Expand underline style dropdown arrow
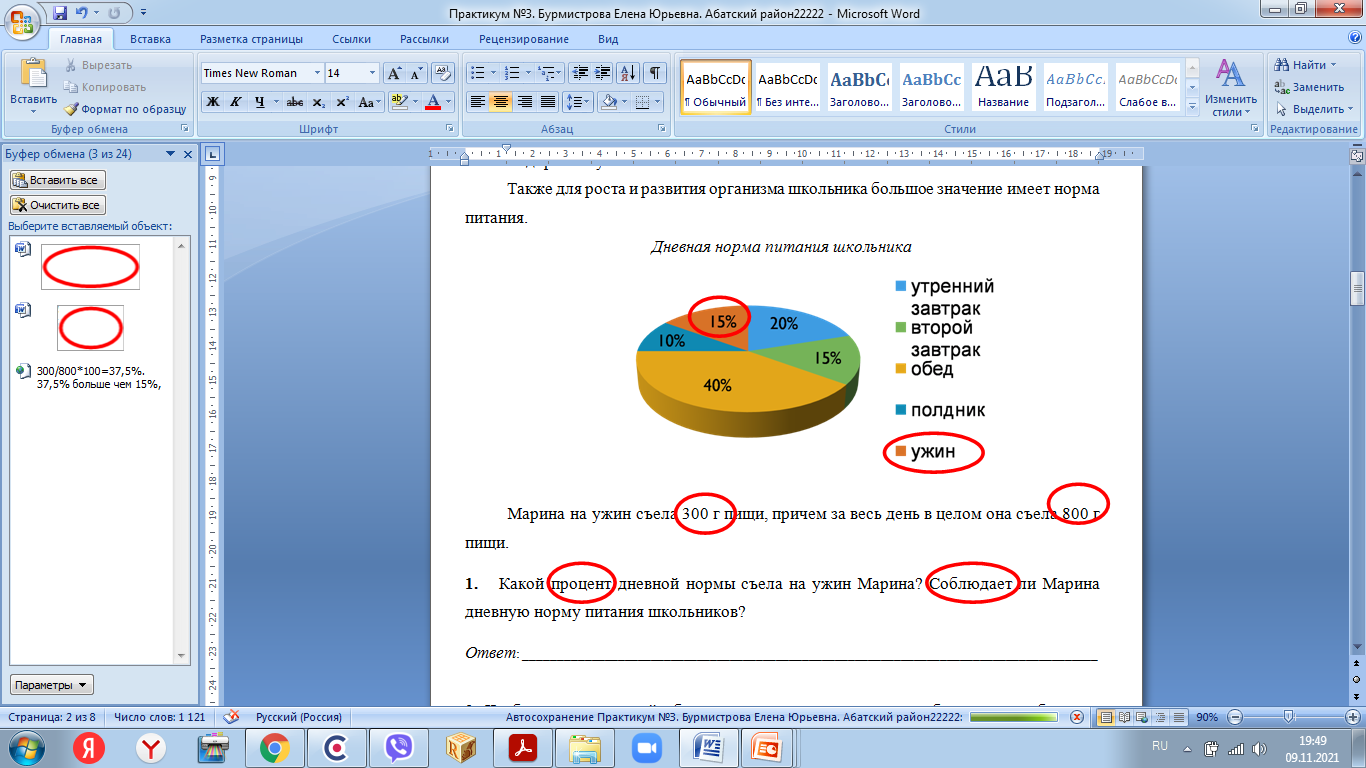This screenshot has width=1366, height=768. pos(275,102)
